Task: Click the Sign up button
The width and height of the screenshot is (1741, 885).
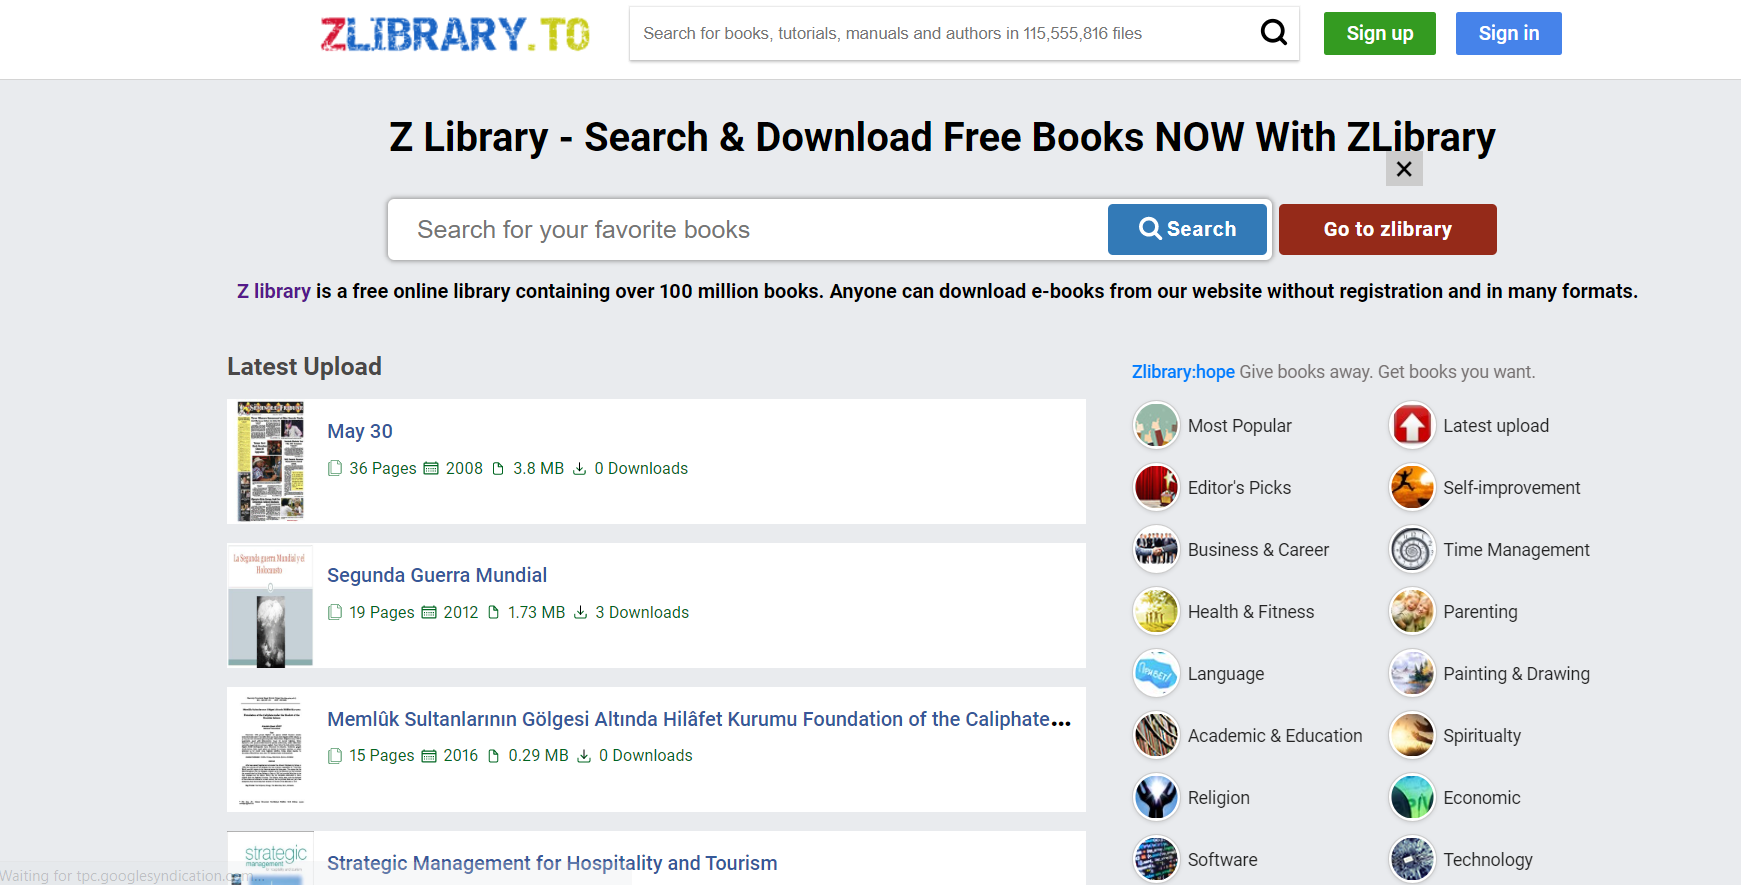Action: [1380, 33]
